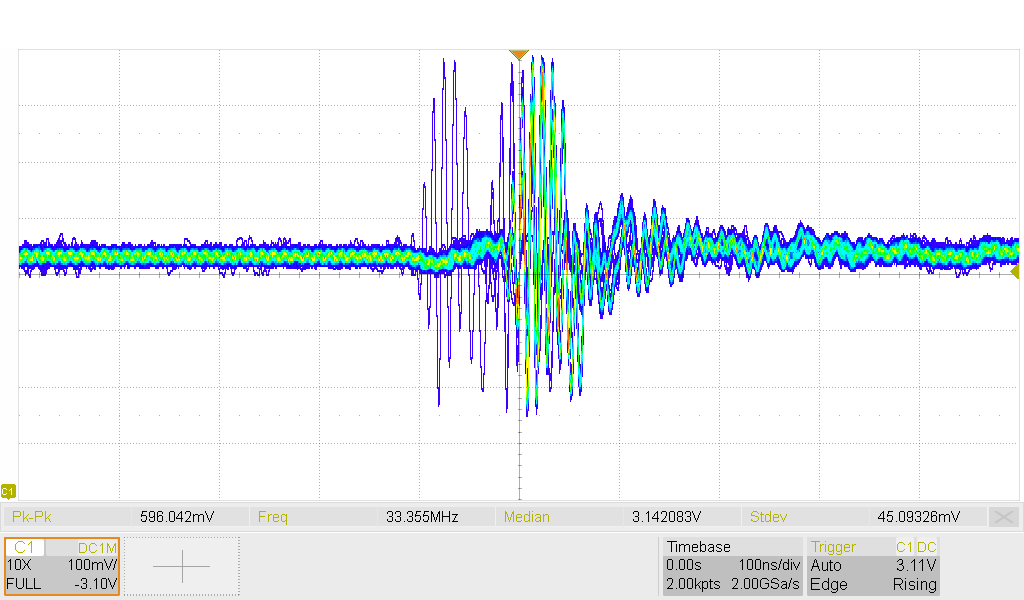Click the 2.00GSa/s sample rate readout
This screenshot has width=1024, height=600.
coord(769,584)
